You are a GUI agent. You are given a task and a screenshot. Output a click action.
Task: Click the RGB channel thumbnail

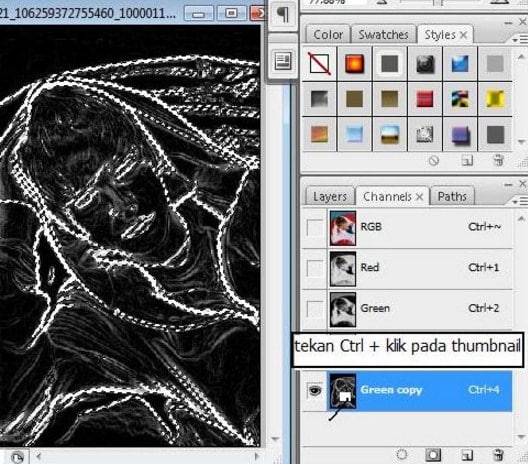[x=343, y=228]
